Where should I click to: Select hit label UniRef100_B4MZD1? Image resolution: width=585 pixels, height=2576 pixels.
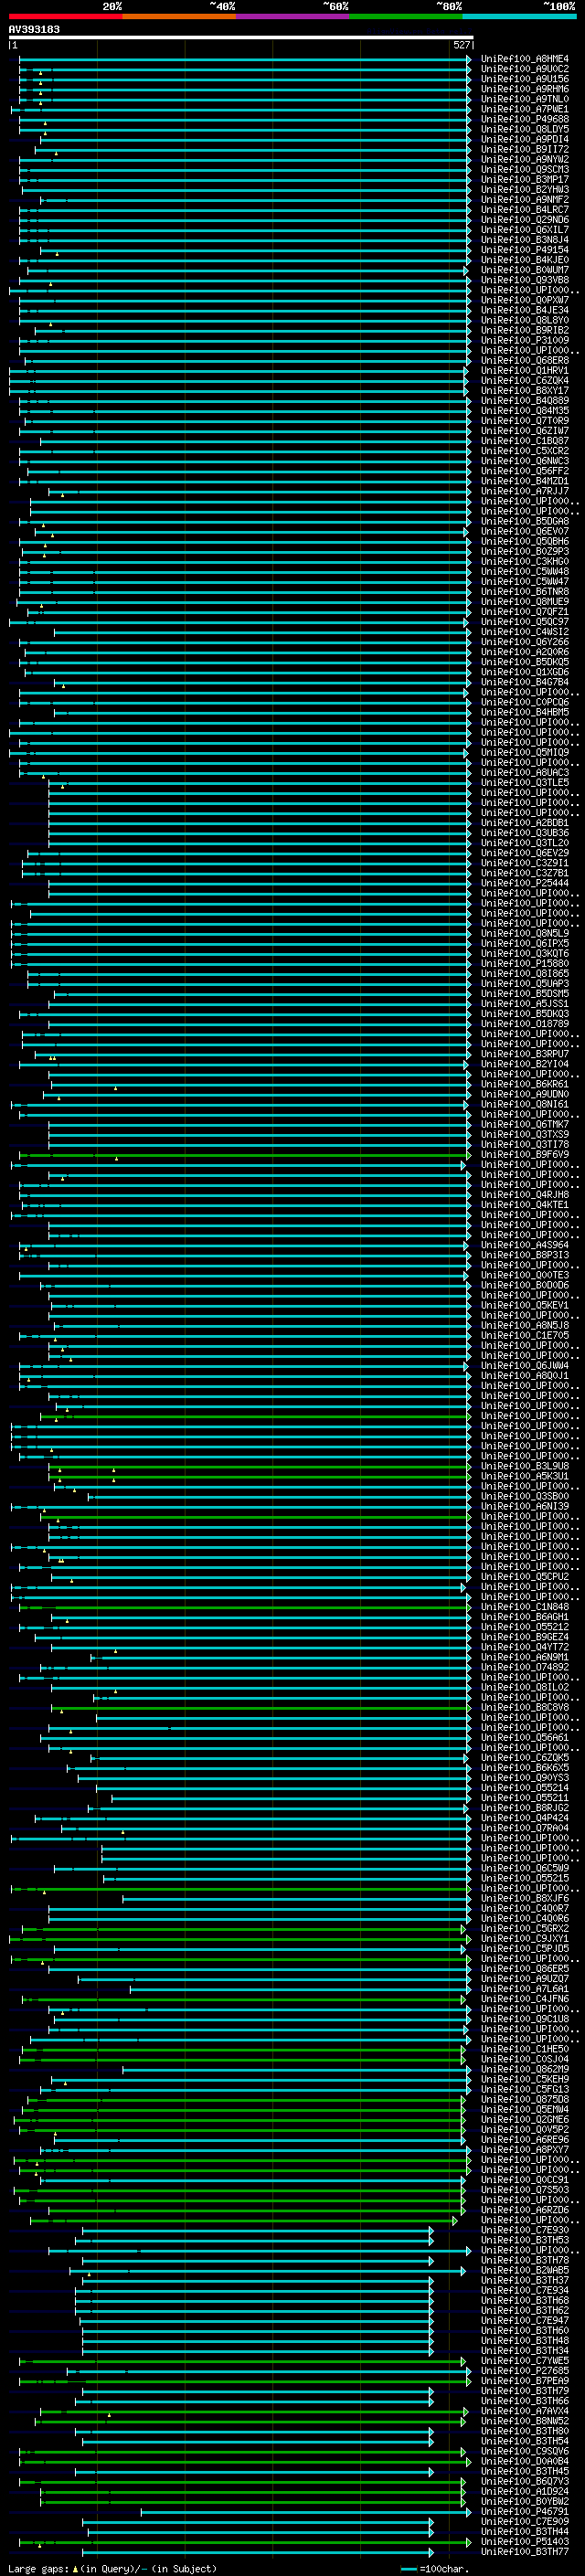point(525,481)
